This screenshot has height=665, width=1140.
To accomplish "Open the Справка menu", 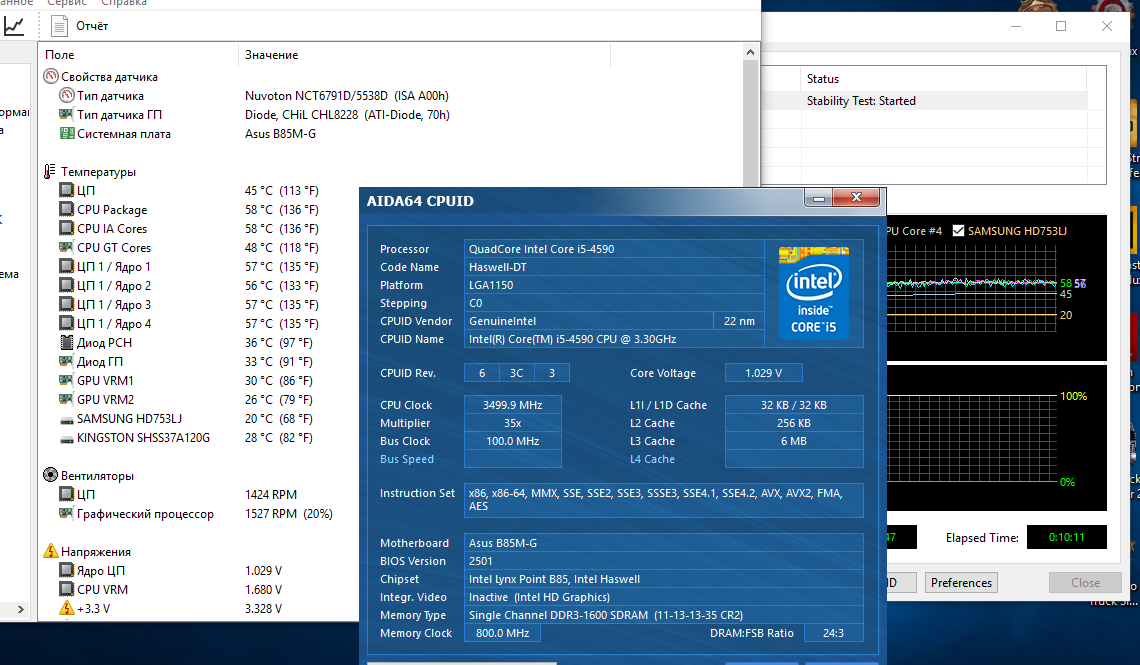I will click(124, 3).
